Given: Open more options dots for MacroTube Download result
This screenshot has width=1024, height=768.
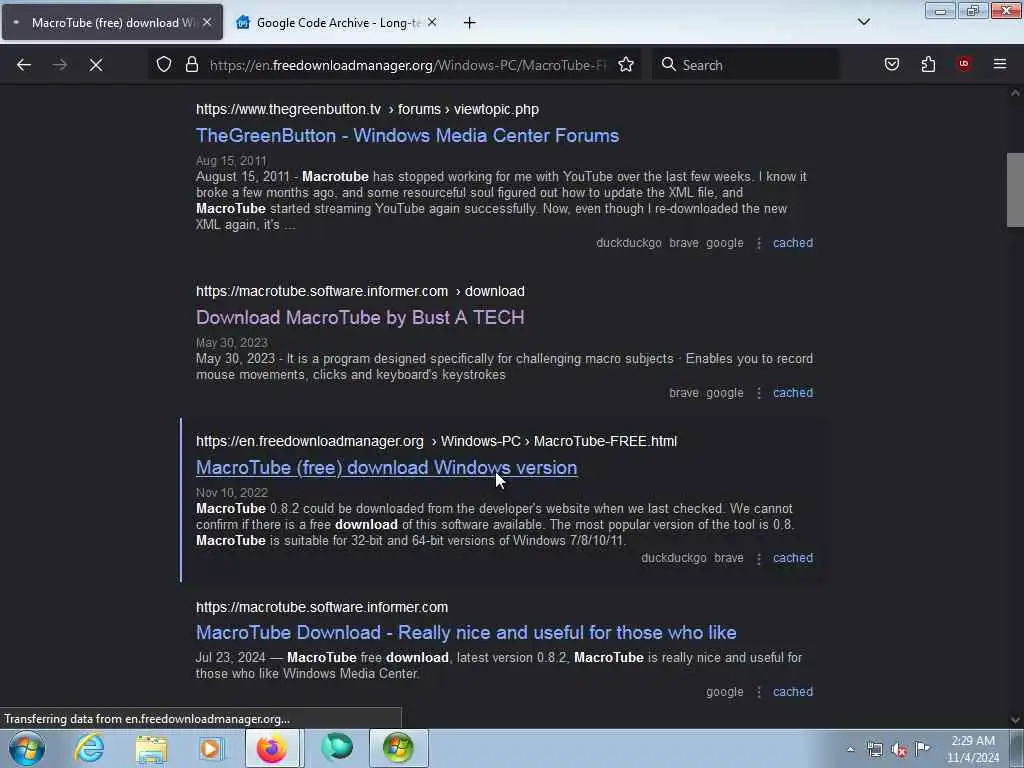Looking at the screenshot, I should (x=759, y=692).
